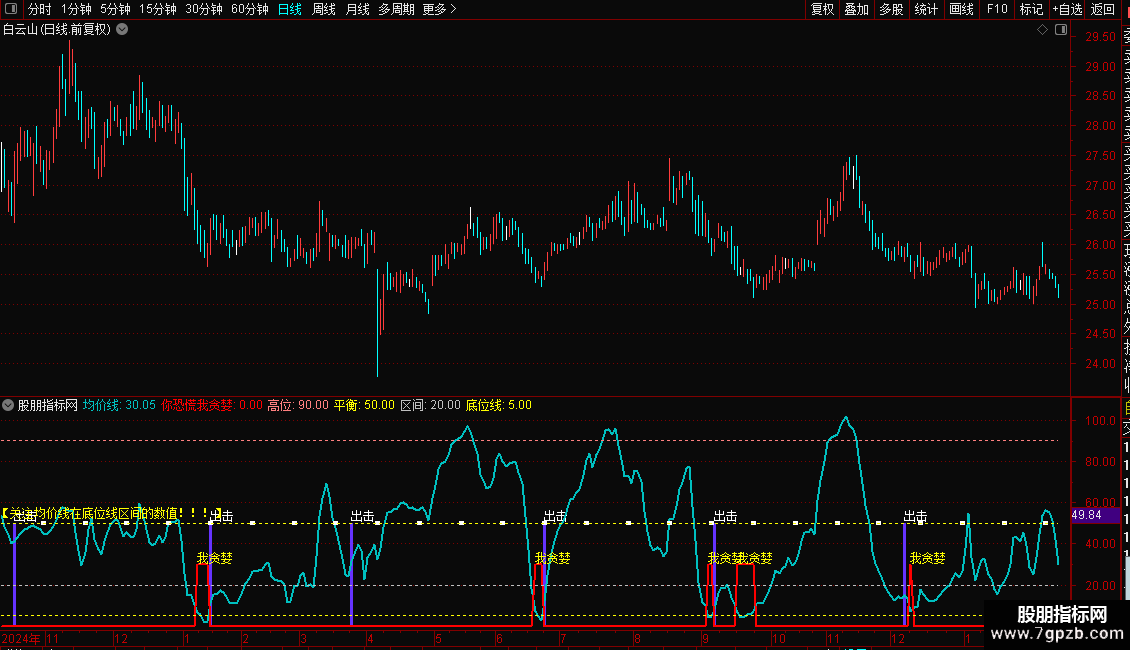Select the 日线 daily period
The image size is (1130, 650).
click(290, 9)
